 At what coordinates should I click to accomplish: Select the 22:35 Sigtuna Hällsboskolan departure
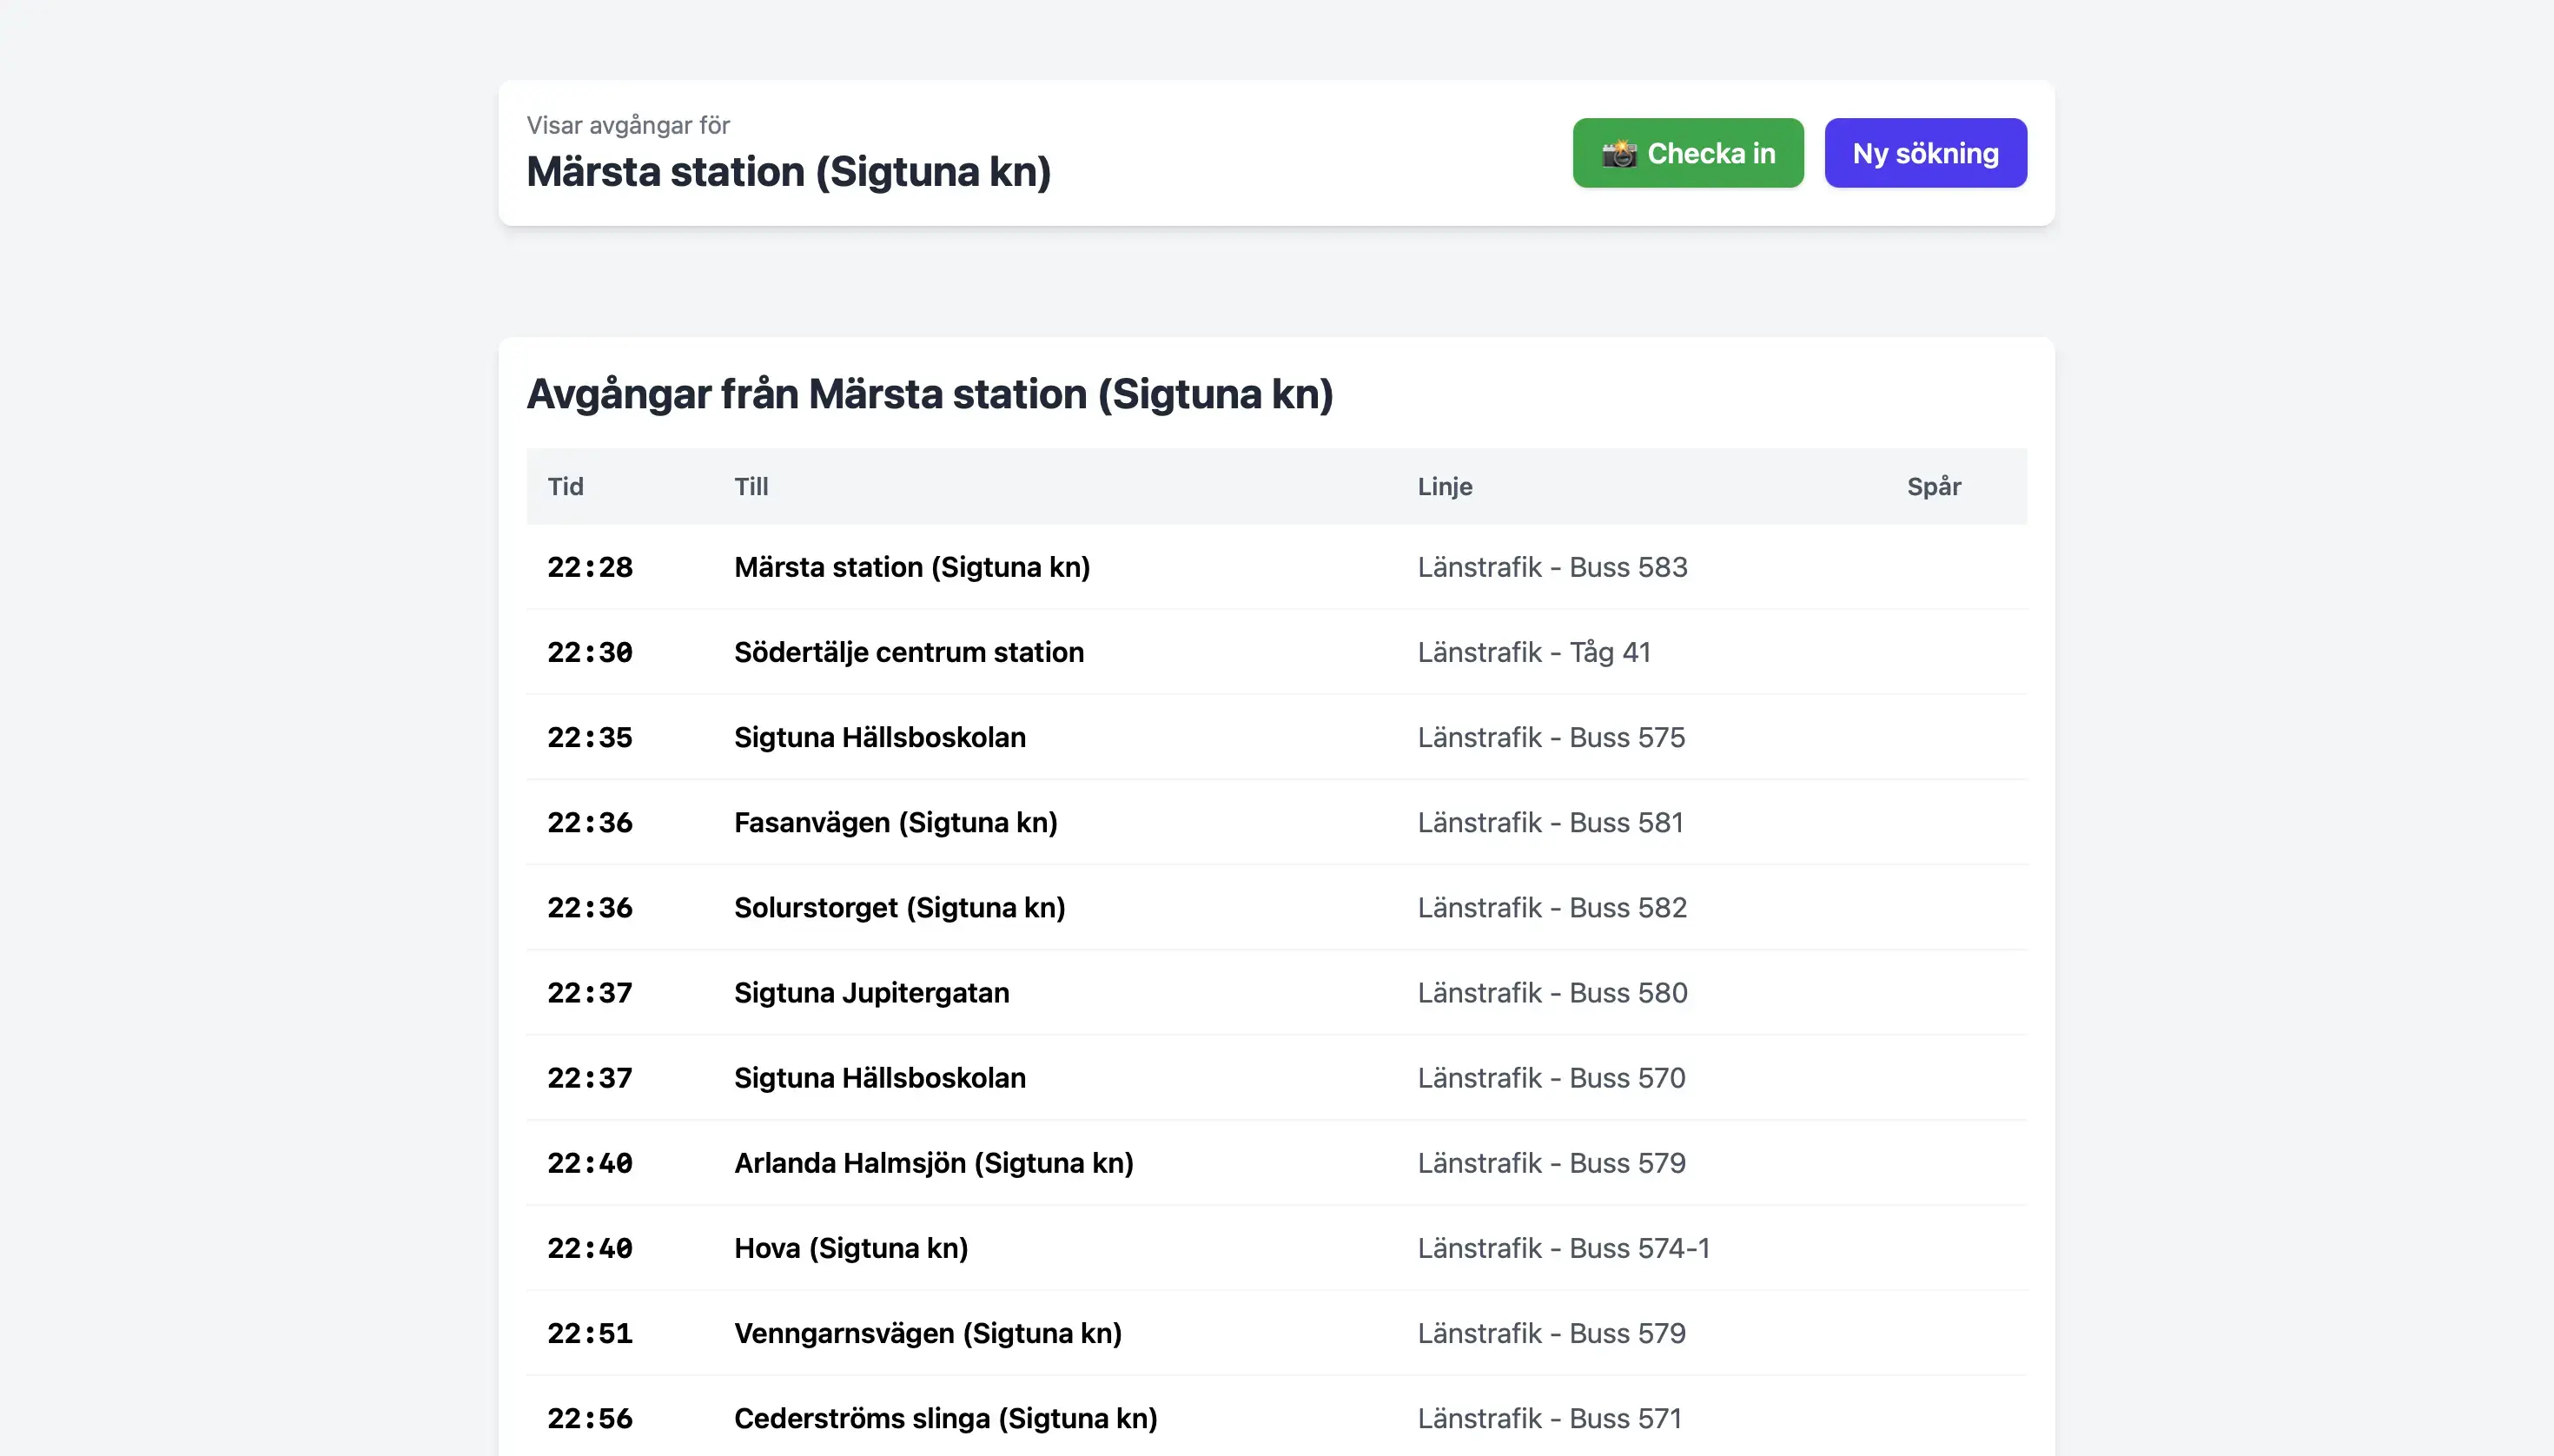pos(879,737)
